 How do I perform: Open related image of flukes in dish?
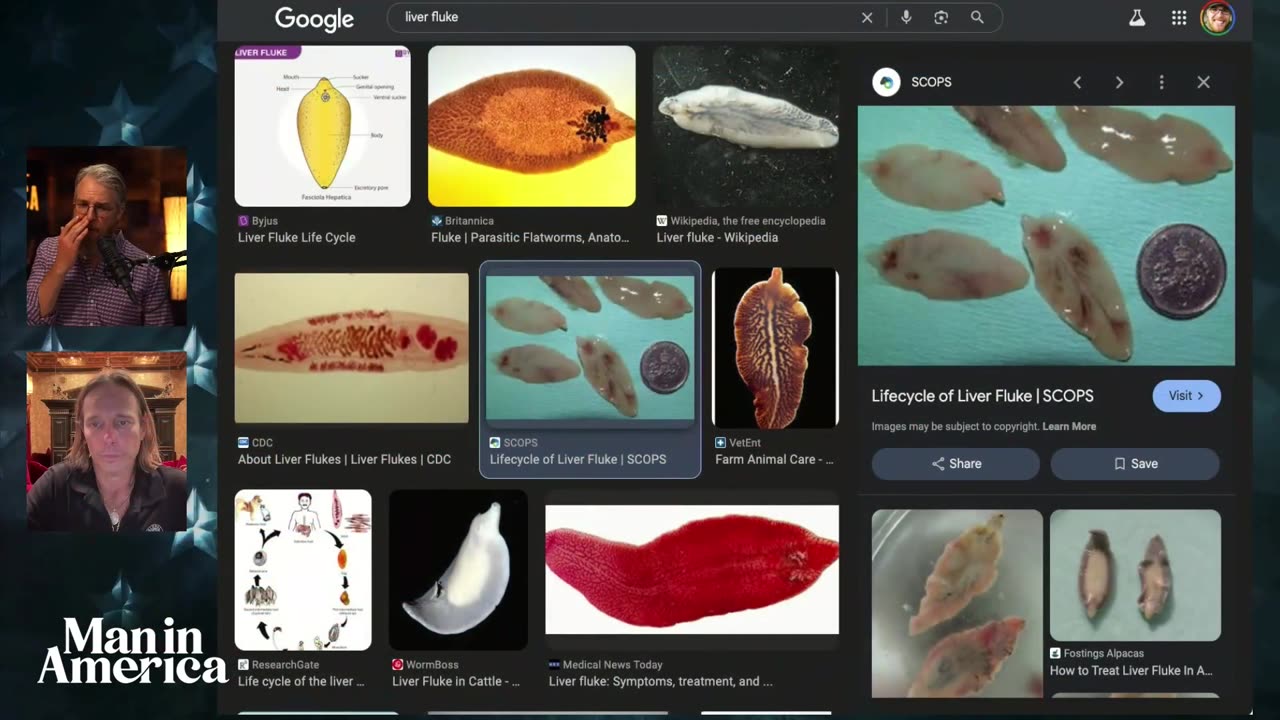click(957, 603)
